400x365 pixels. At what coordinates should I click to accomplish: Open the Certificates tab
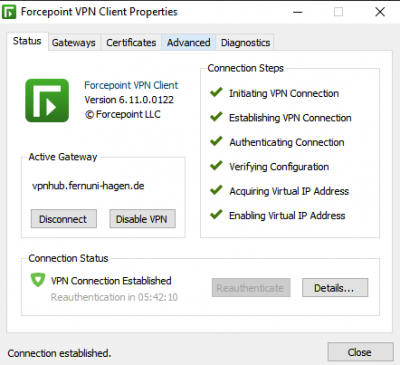131,43
